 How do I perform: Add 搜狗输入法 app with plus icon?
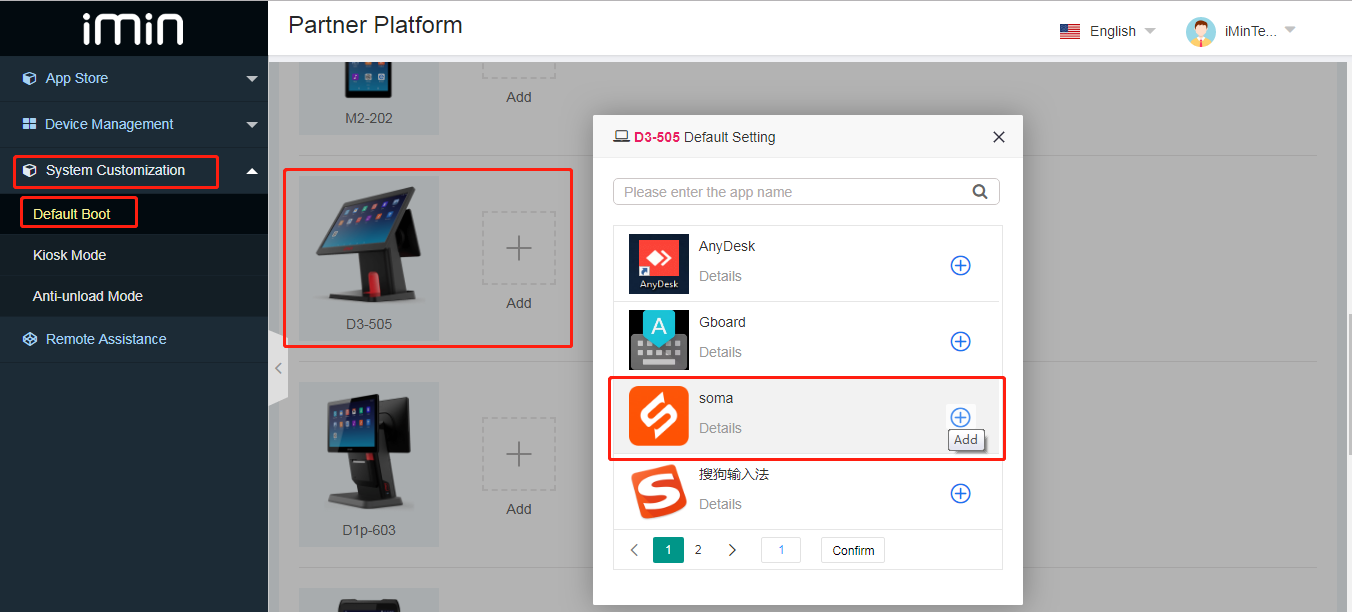960,493
